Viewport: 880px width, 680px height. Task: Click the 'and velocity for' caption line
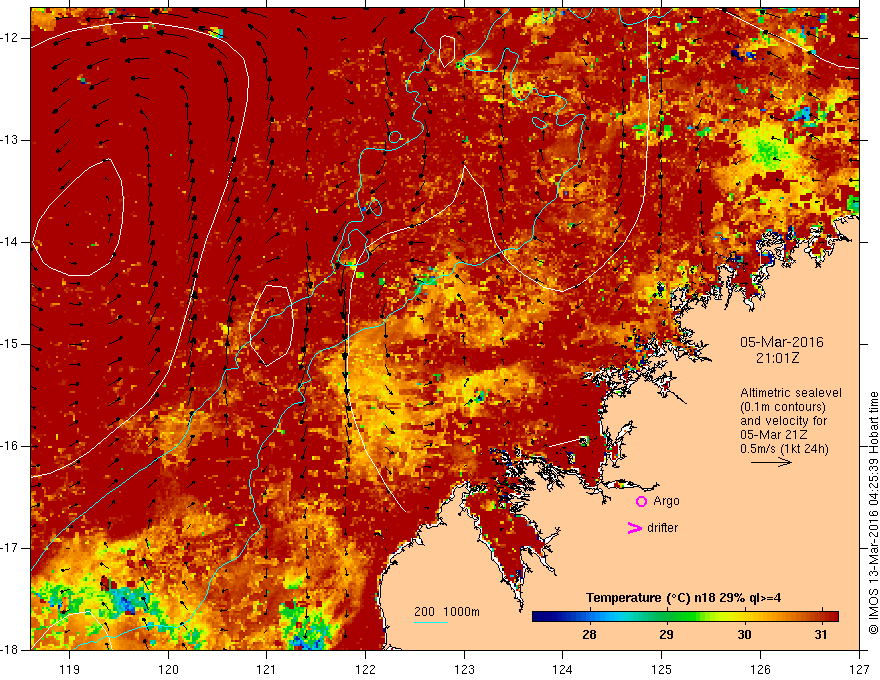[783, 421]
